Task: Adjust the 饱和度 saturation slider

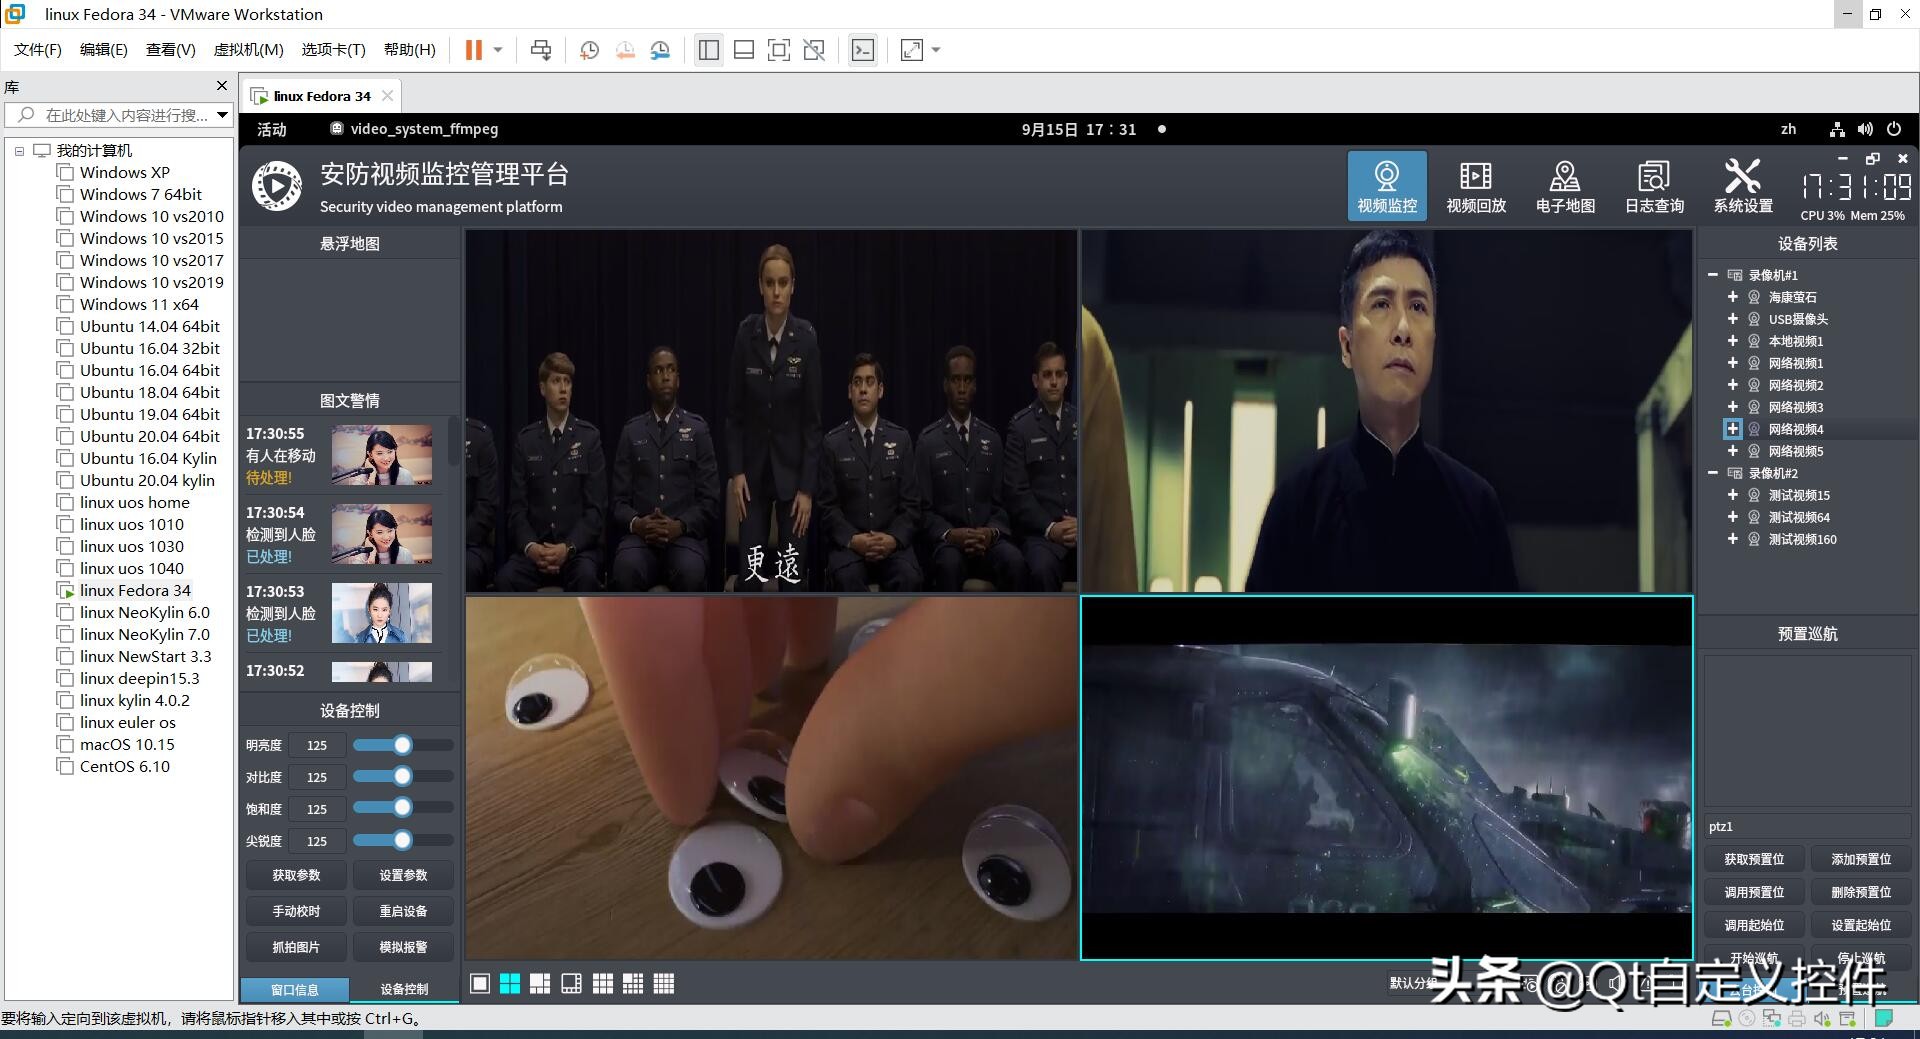Action: (403, 809)
